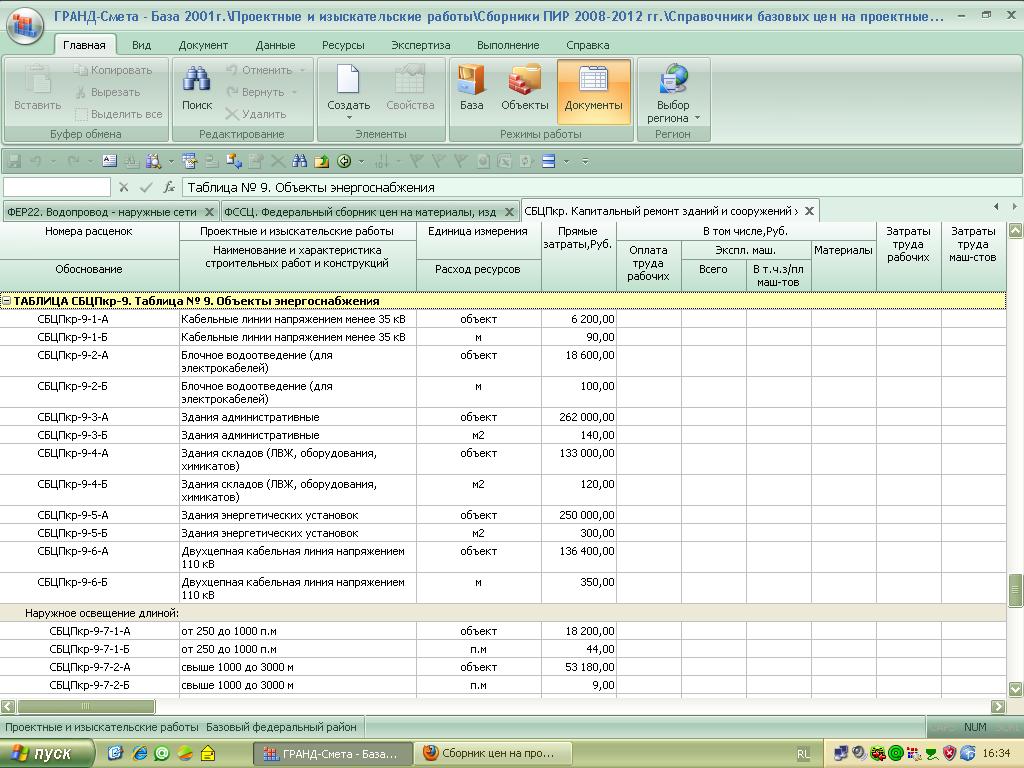Click the horizontal scrollbar thumb at bottom

tap(85, 707)
